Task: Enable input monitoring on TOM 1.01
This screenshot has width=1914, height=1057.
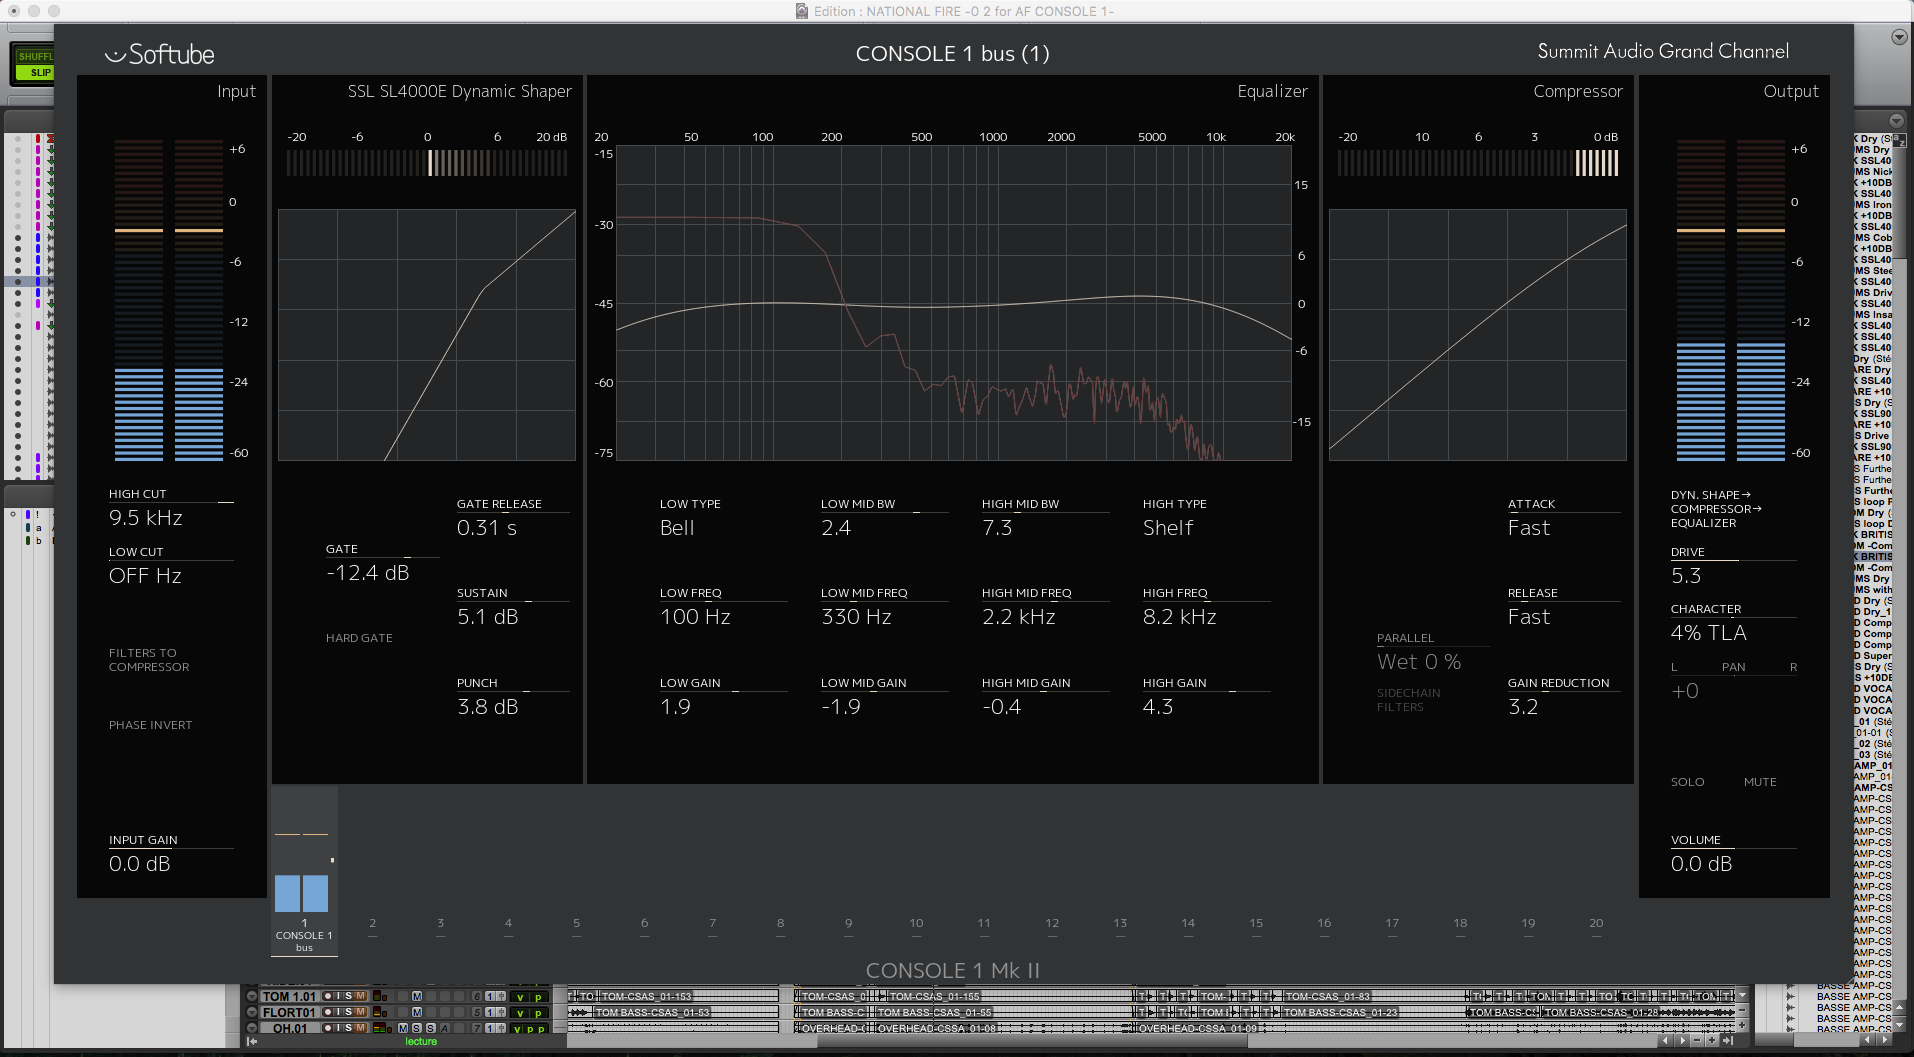Action: click(x=338, y=996)
